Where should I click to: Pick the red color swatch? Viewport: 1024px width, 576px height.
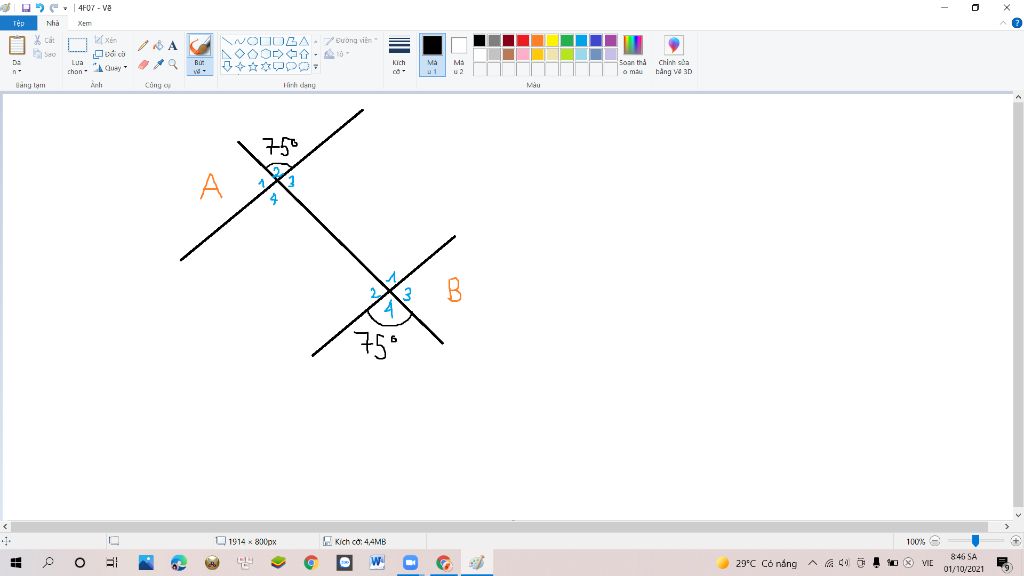coord(523,40)
